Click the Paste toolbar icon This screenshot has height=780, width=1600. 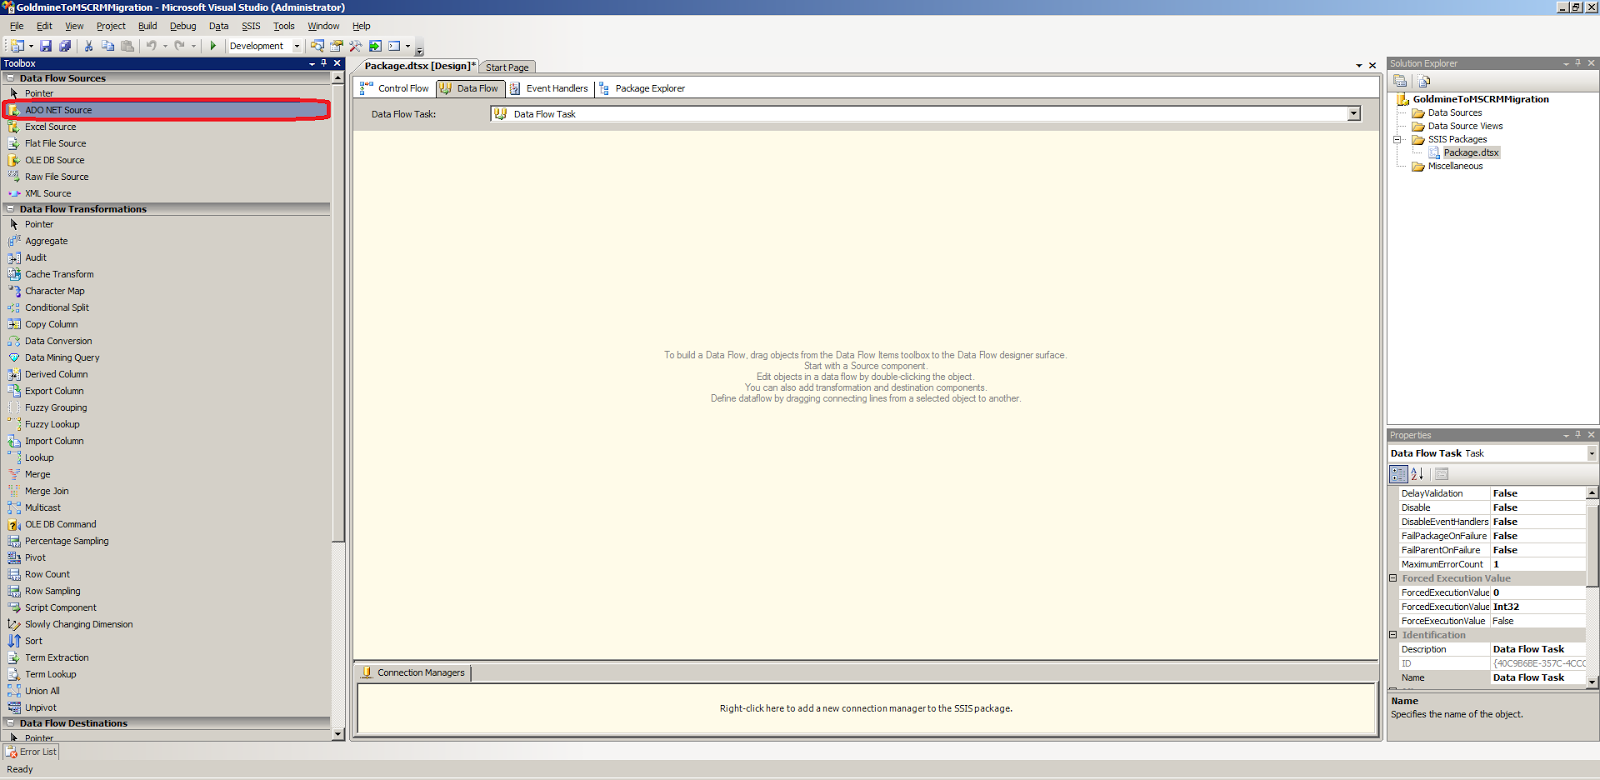click(x=127, y=46)
